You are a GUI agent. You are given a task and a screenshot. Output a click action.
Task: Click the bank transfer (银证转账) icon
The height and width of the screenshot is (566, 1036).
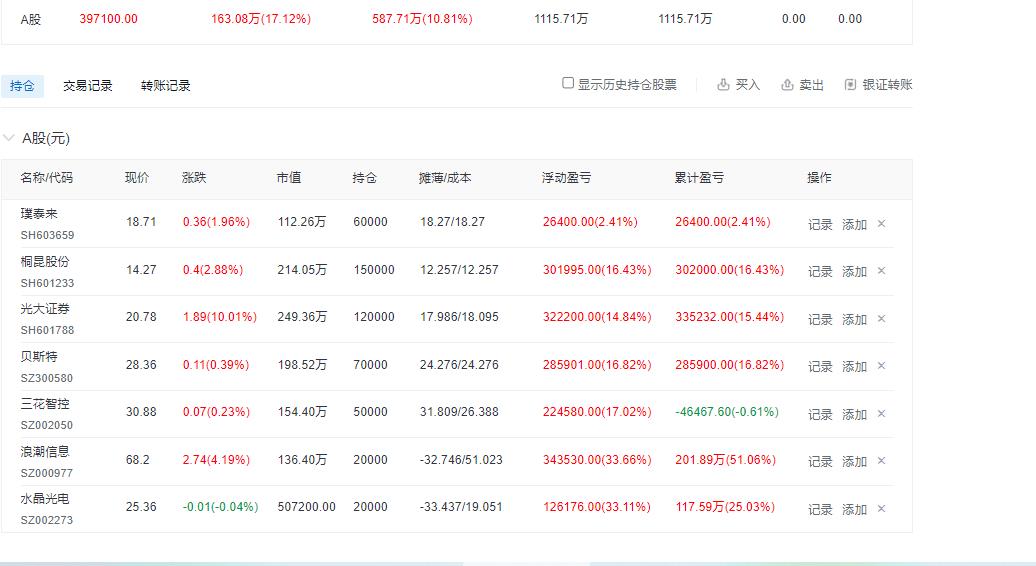coord(850,85)
